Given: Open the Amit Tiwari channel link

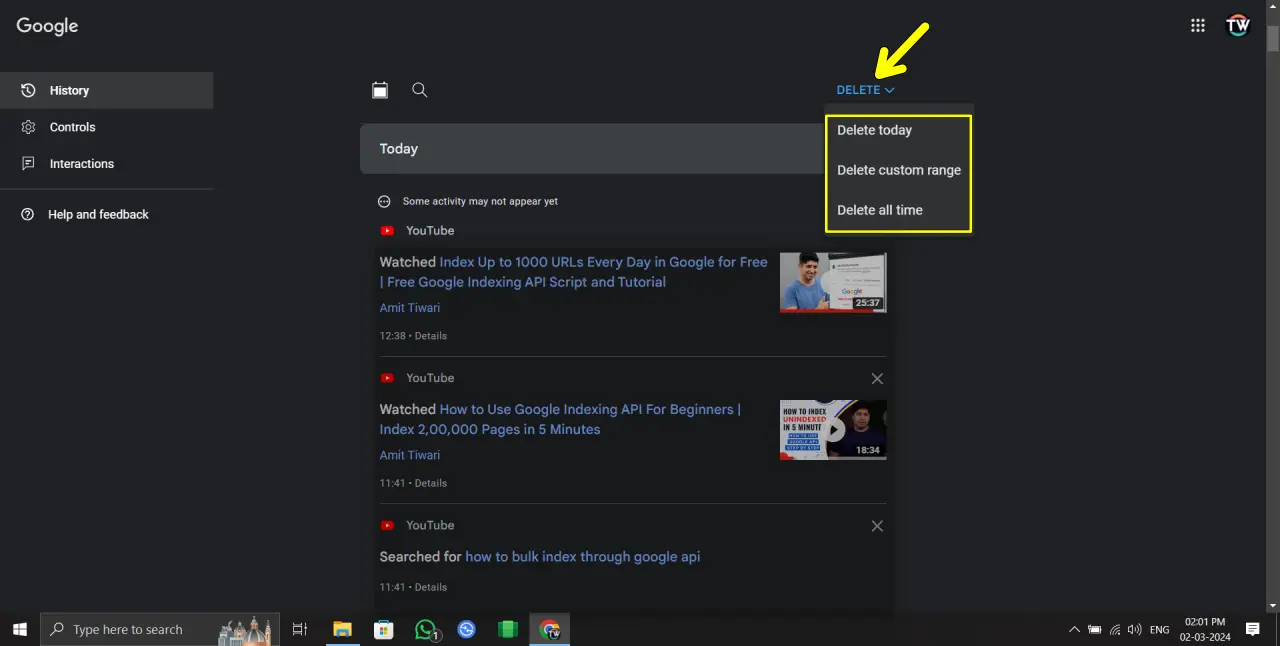Looking at the screenshot, I should [409, 308].
